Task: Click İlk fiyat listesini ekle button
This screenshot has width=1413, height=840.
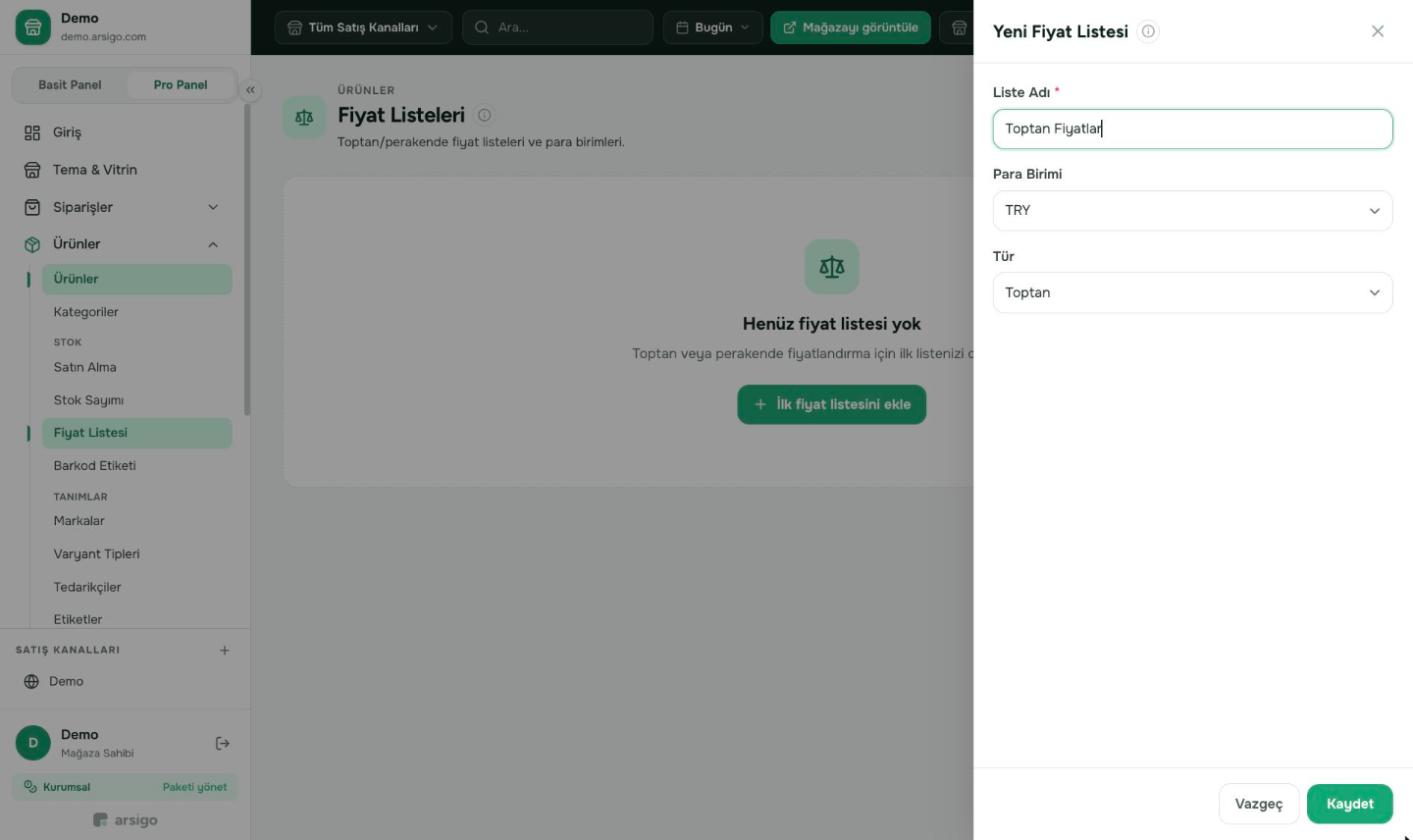Action: coord(832,404)
